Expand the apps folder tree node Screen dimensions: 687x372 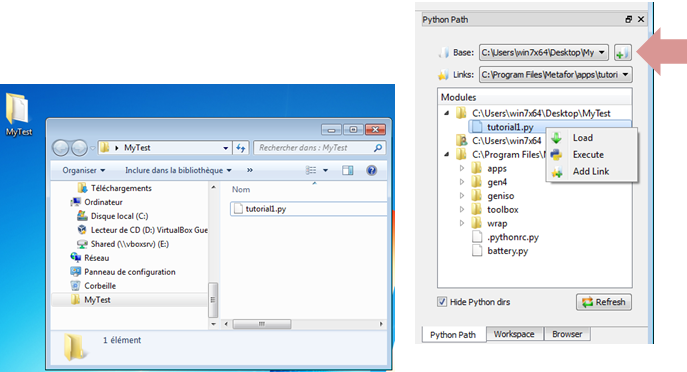point(462,168)
